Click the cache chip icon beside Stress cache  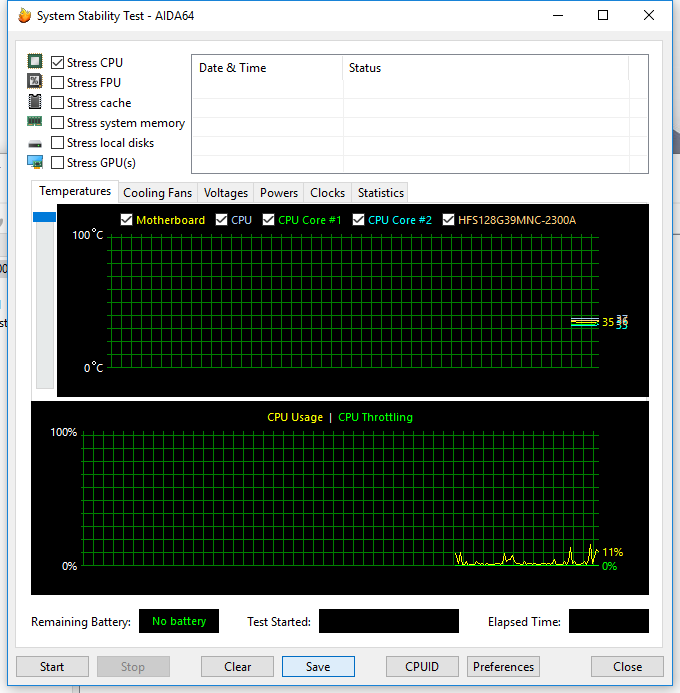pyautogui.click(x=35, y=102)
